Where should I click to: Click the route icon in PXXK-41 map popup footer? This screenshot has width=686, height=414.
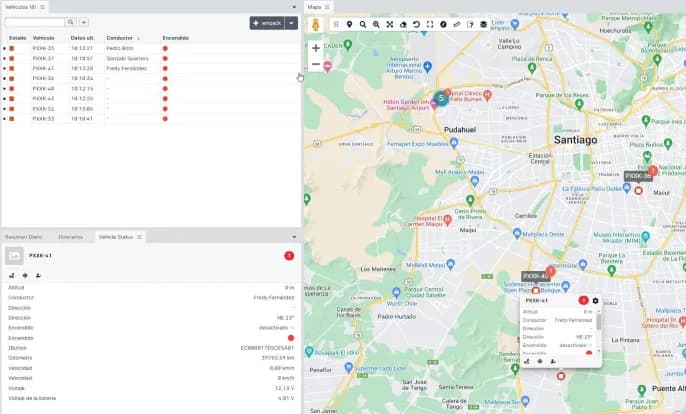[527, 361]
